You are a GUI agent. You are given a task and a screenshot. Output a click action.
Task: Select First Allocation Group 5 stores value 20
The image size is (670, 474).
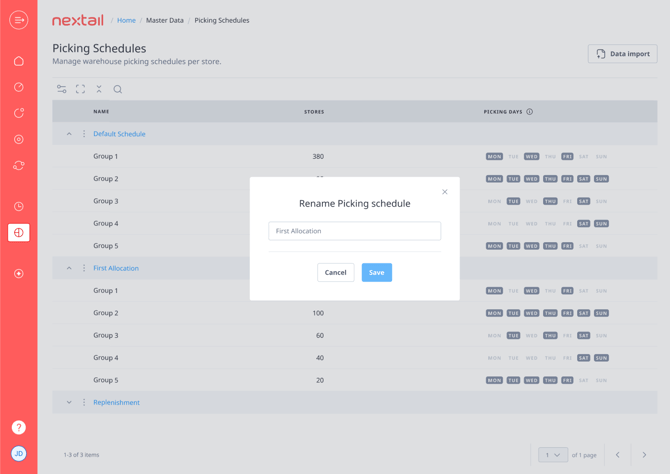320,380
